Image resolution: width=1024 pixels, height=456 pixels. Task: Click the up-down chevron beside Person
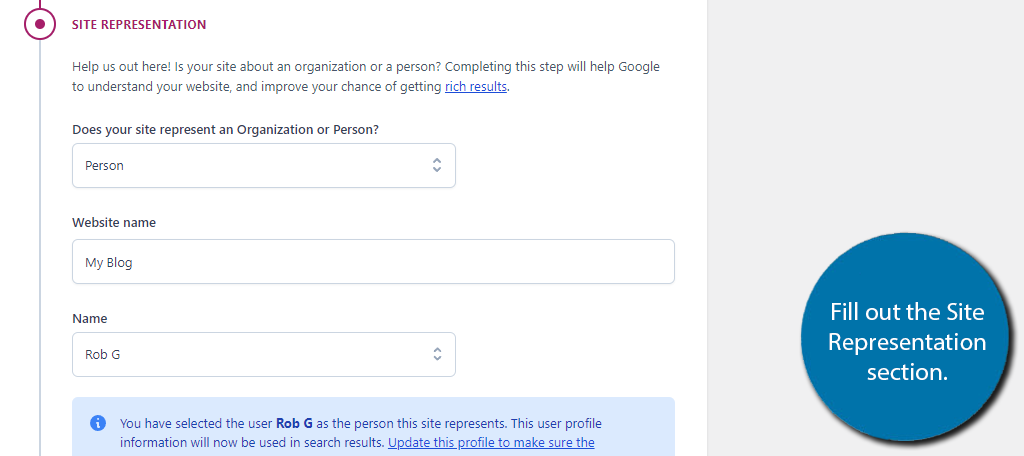coord(437,165)
